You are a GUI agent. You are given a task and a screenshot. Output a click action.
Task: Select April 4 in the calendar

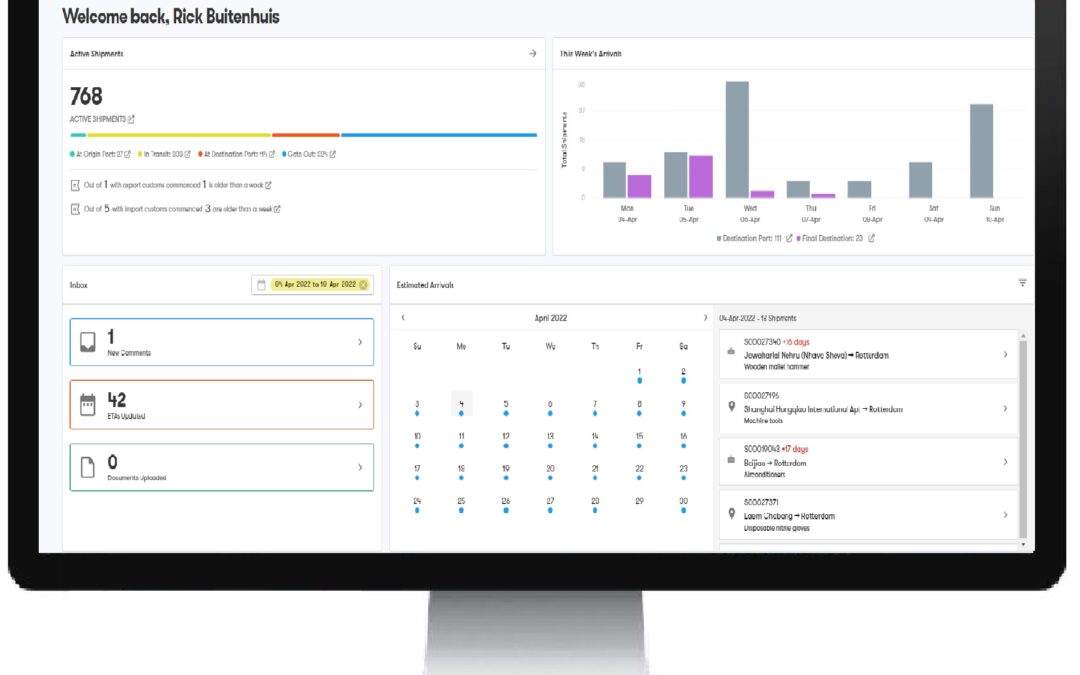tap(461, 404)
